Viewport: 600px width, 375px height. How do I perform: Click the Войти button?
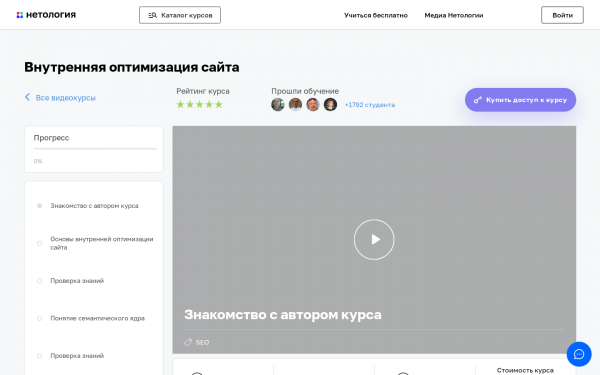click(562, 15)
